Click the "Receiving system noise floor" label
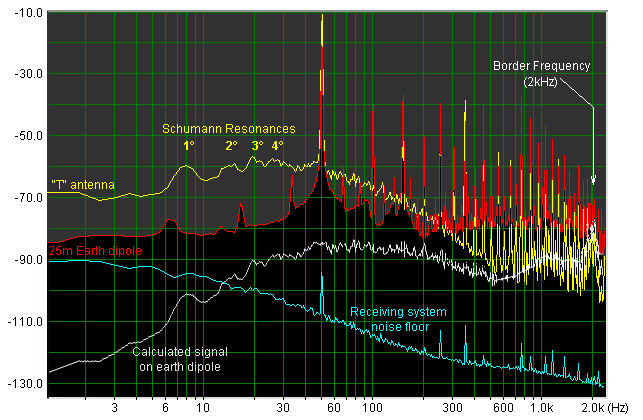The height and width of the screenshot is (420, 643). click(398, 319)
